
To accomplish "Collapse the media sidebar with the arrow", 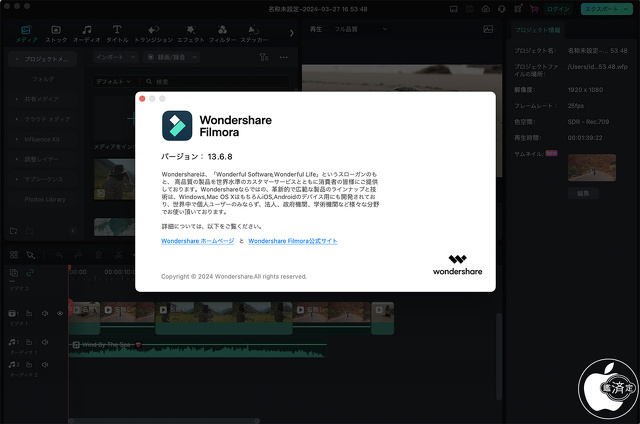I will click(x=73, y=231).
